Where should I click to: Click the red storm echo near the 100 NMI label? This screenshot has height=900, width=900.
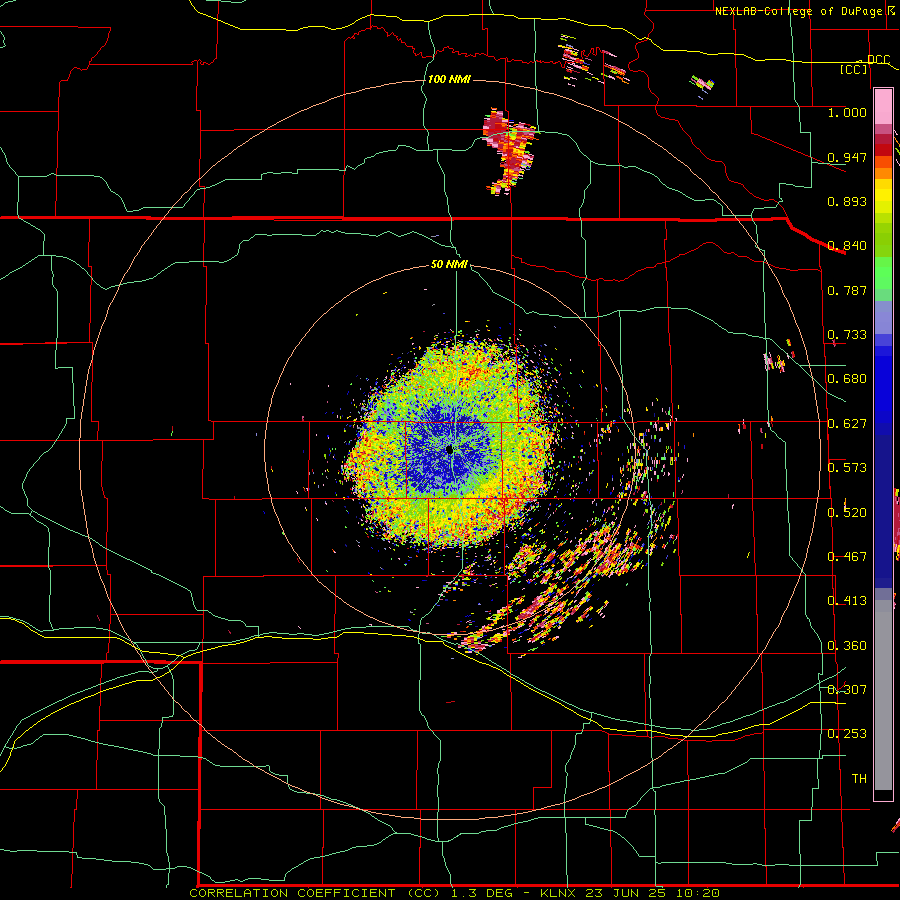[510, 150]
